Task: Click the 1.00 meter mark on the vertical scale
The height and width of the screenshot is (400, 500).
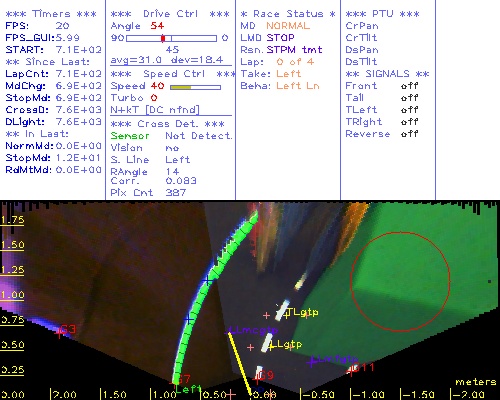Action: 12,295
